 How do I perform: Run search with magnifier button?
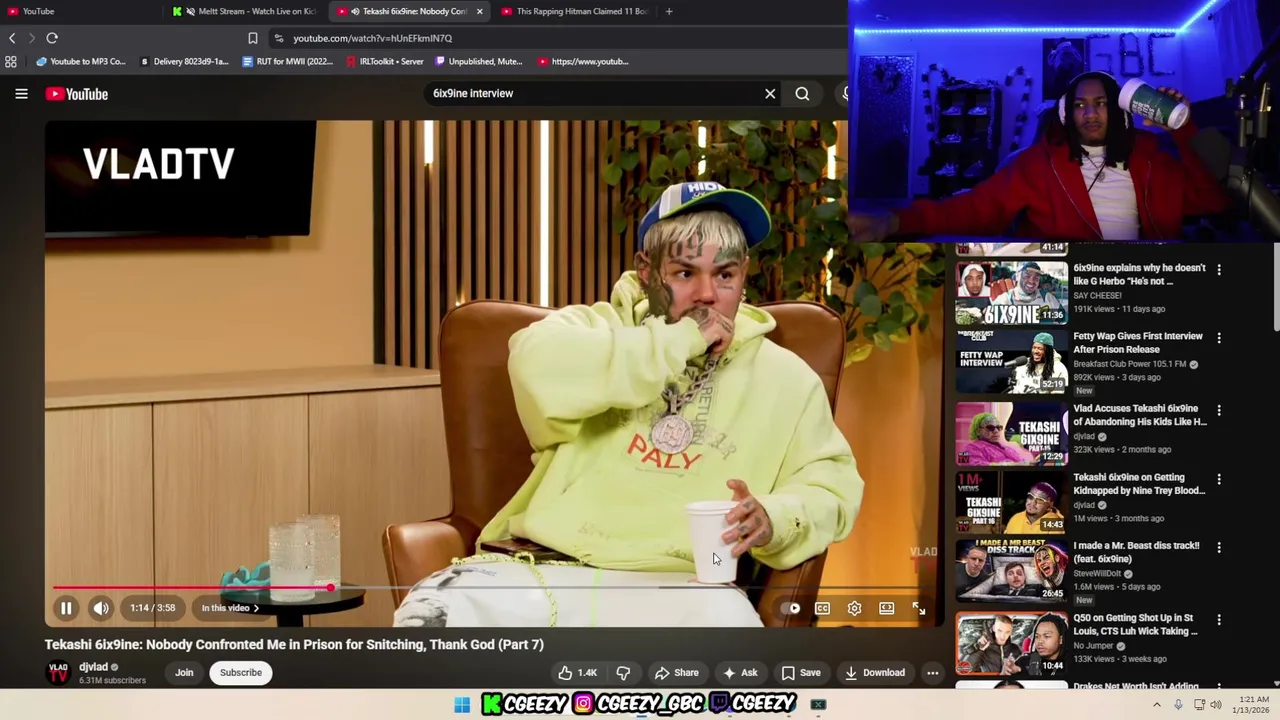tap(802, 94)
